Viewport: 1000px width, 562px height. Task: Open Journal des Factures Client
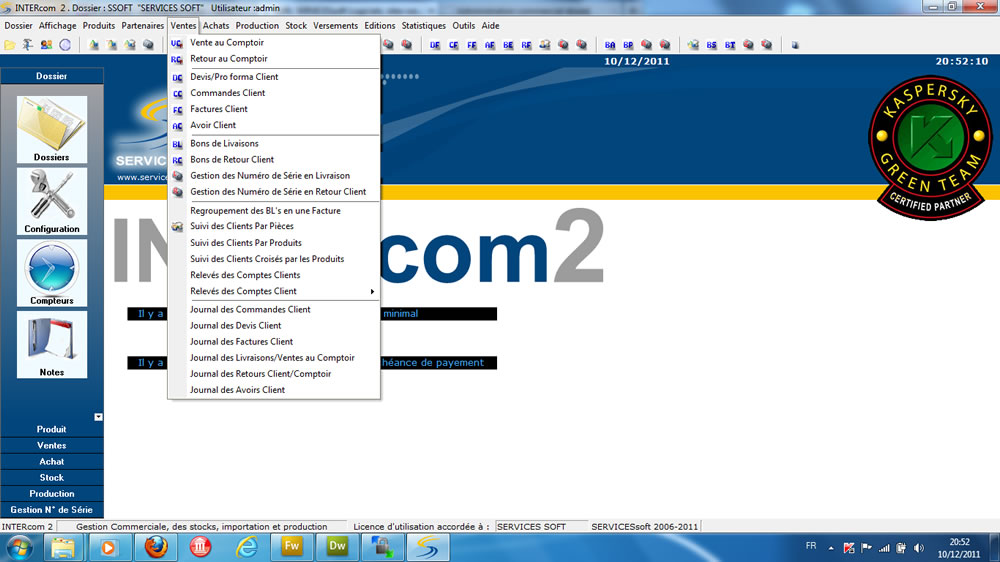tap(274, 342)
